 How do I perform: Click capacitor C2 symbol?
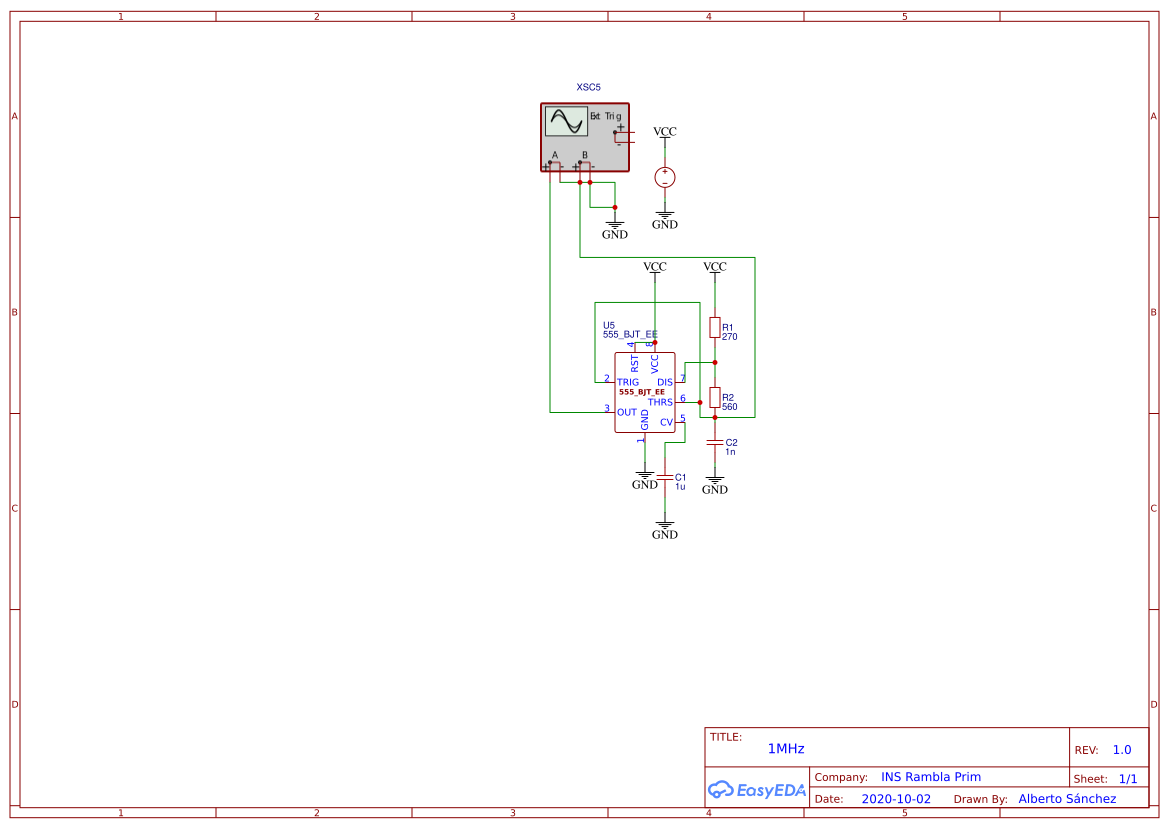click(x=714, y=442)
